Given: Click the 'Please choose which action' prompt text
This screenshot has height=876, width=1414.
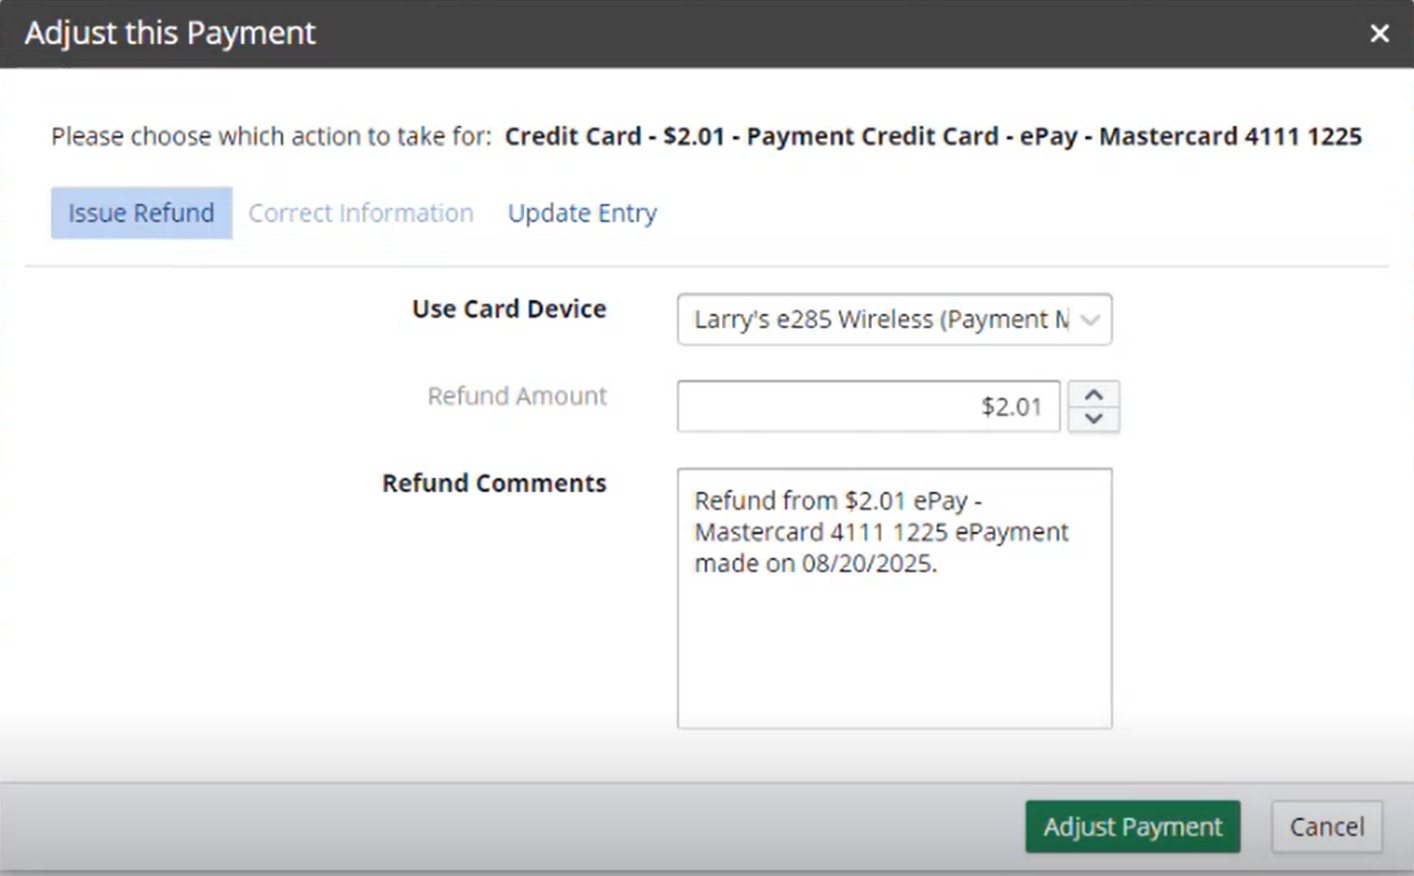Looking at the screenshot, I should click(271, 136).
